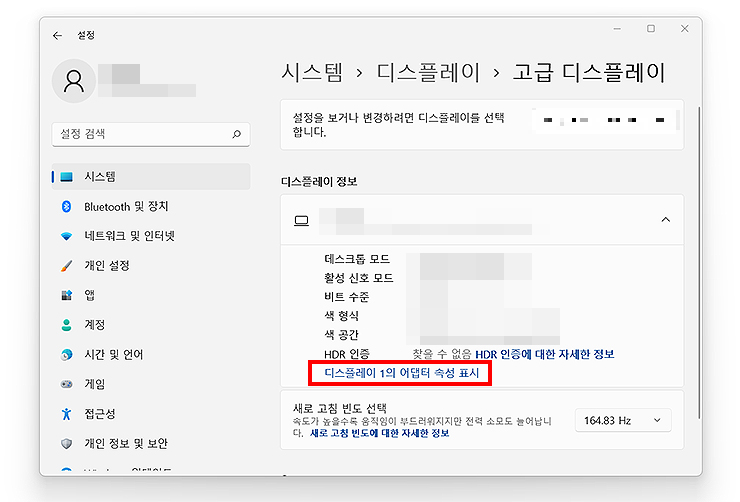This screenshot has height=502, width=740.
Task: Click the 접근성 accessibility icon
Action: 67,414
